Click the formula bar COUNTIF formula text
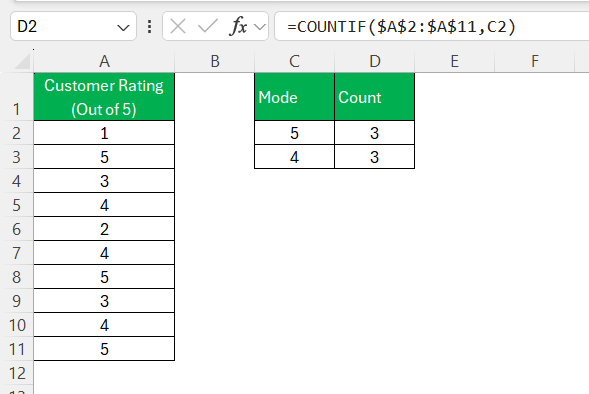Image resolution: width=589 pixels, height=394 pixels. point(402,27)
